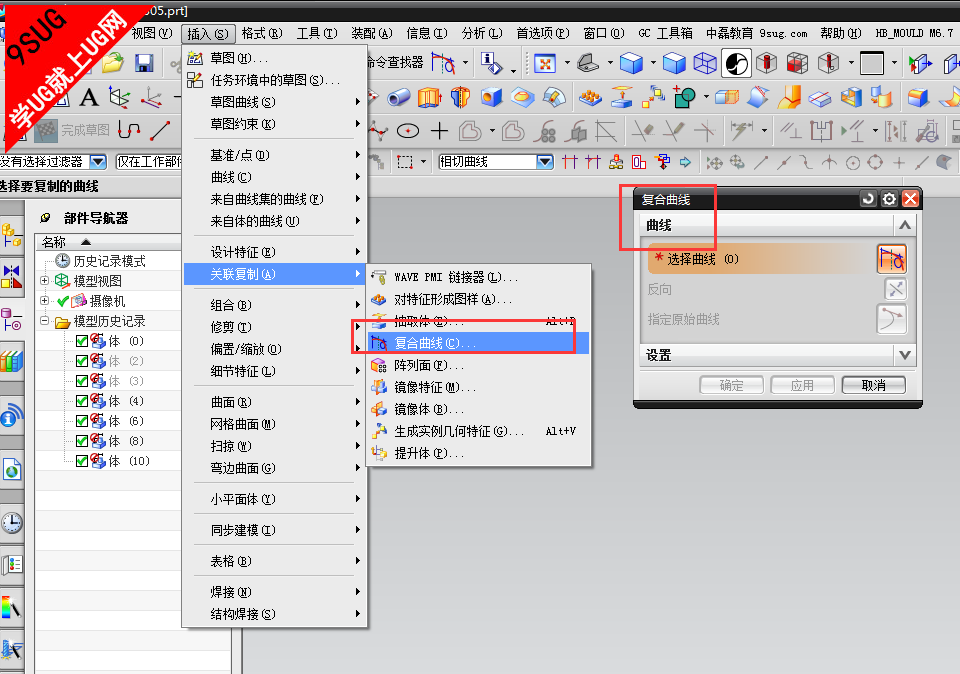Click the ellipse curve tool icon

(408, 130)
